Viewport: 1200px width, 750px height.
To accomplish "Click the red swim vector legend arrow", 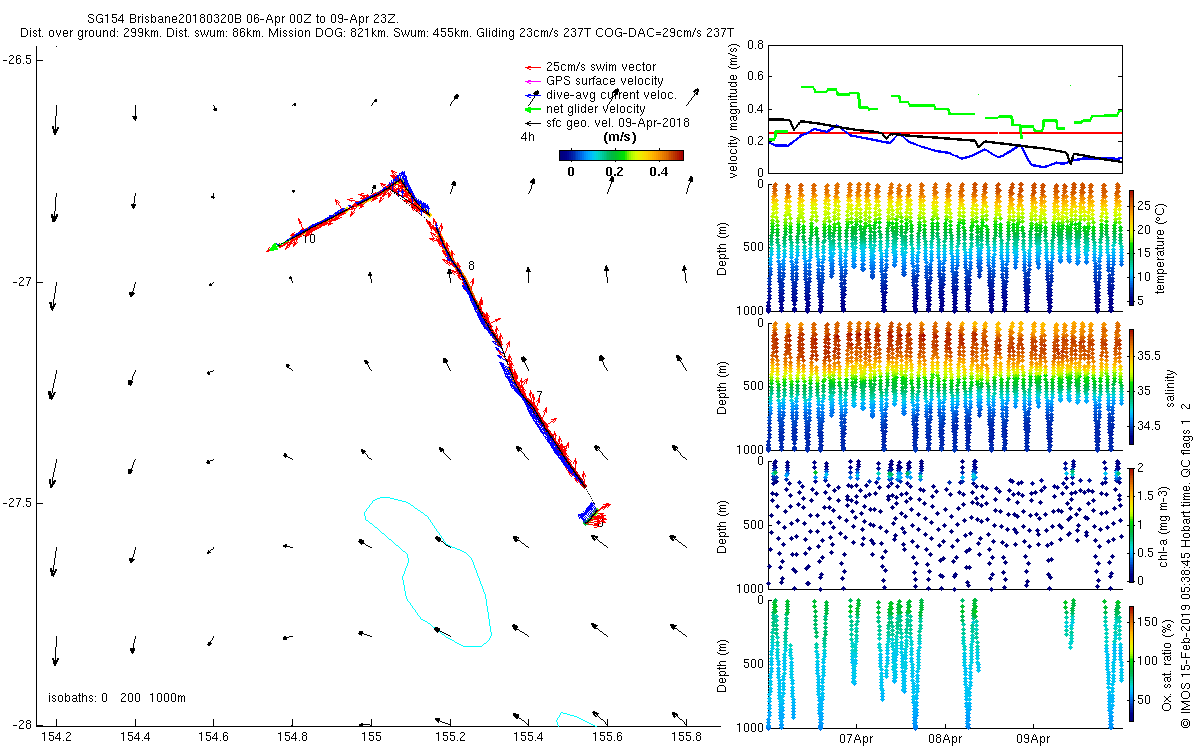I will (x=529, y=67).
